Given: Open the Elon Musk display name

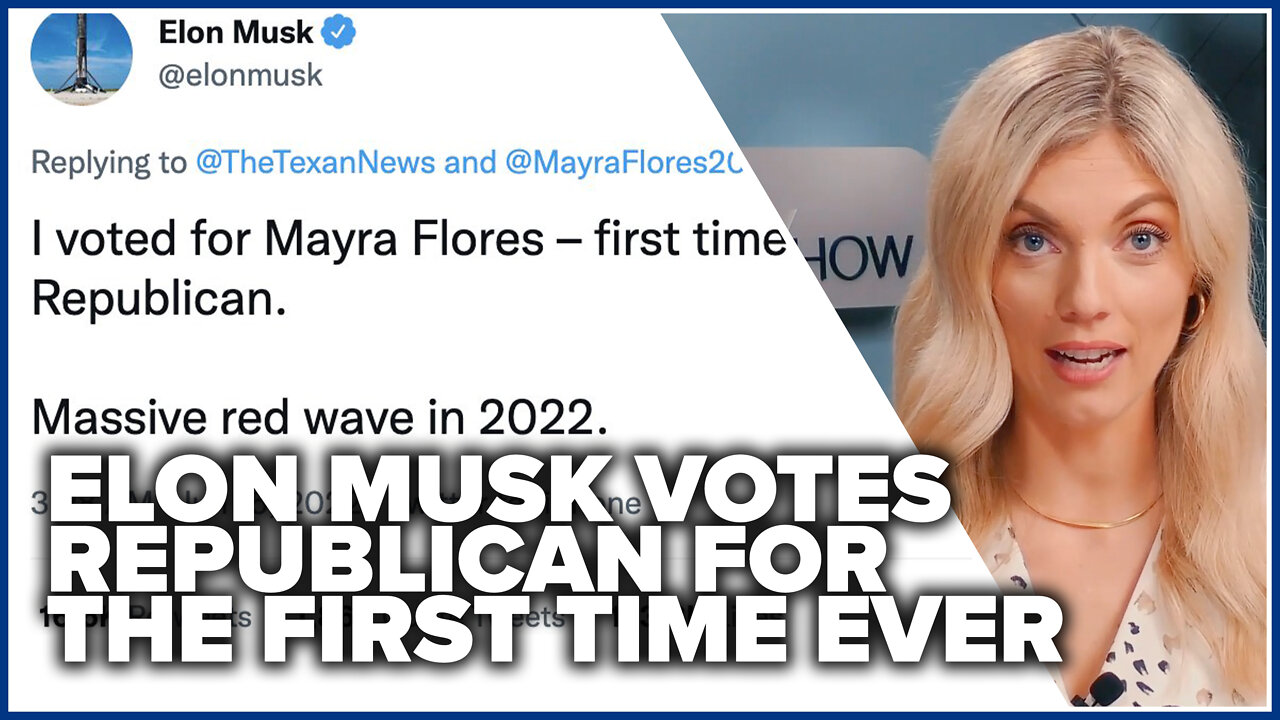Looking at the screenshot, I should coord(238,33).
